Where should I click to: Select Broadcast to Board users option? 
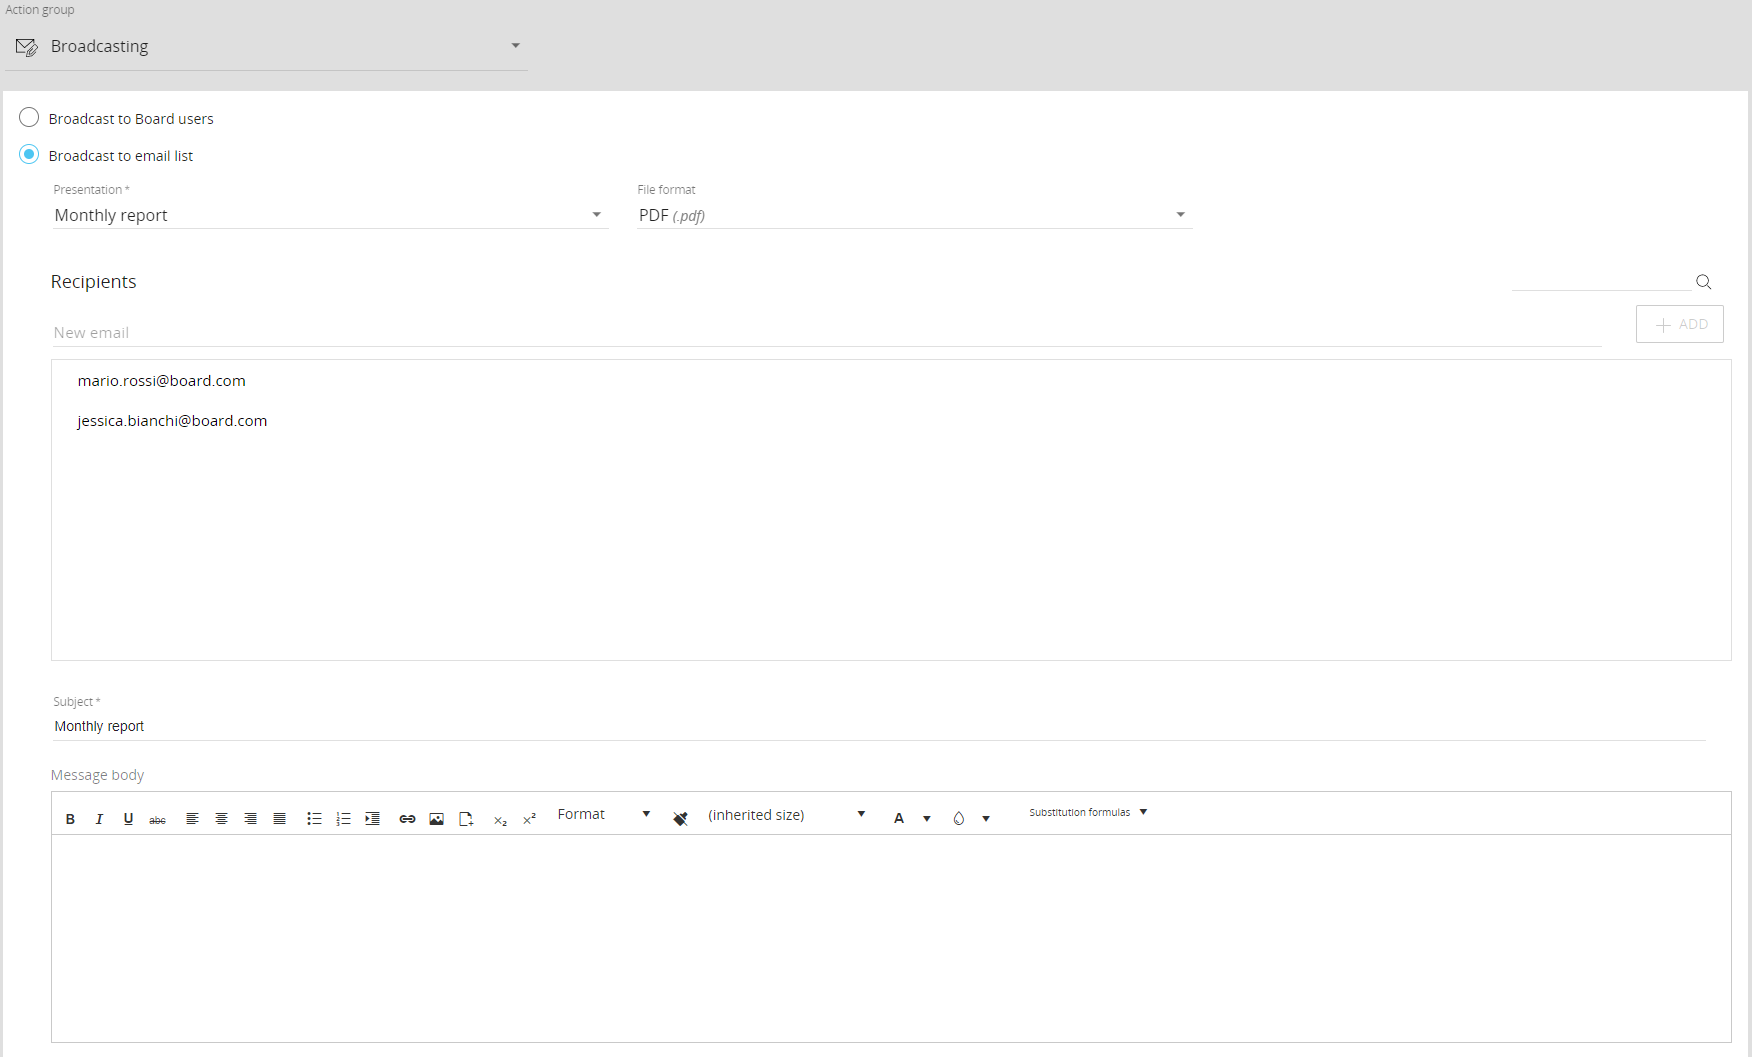30,118
